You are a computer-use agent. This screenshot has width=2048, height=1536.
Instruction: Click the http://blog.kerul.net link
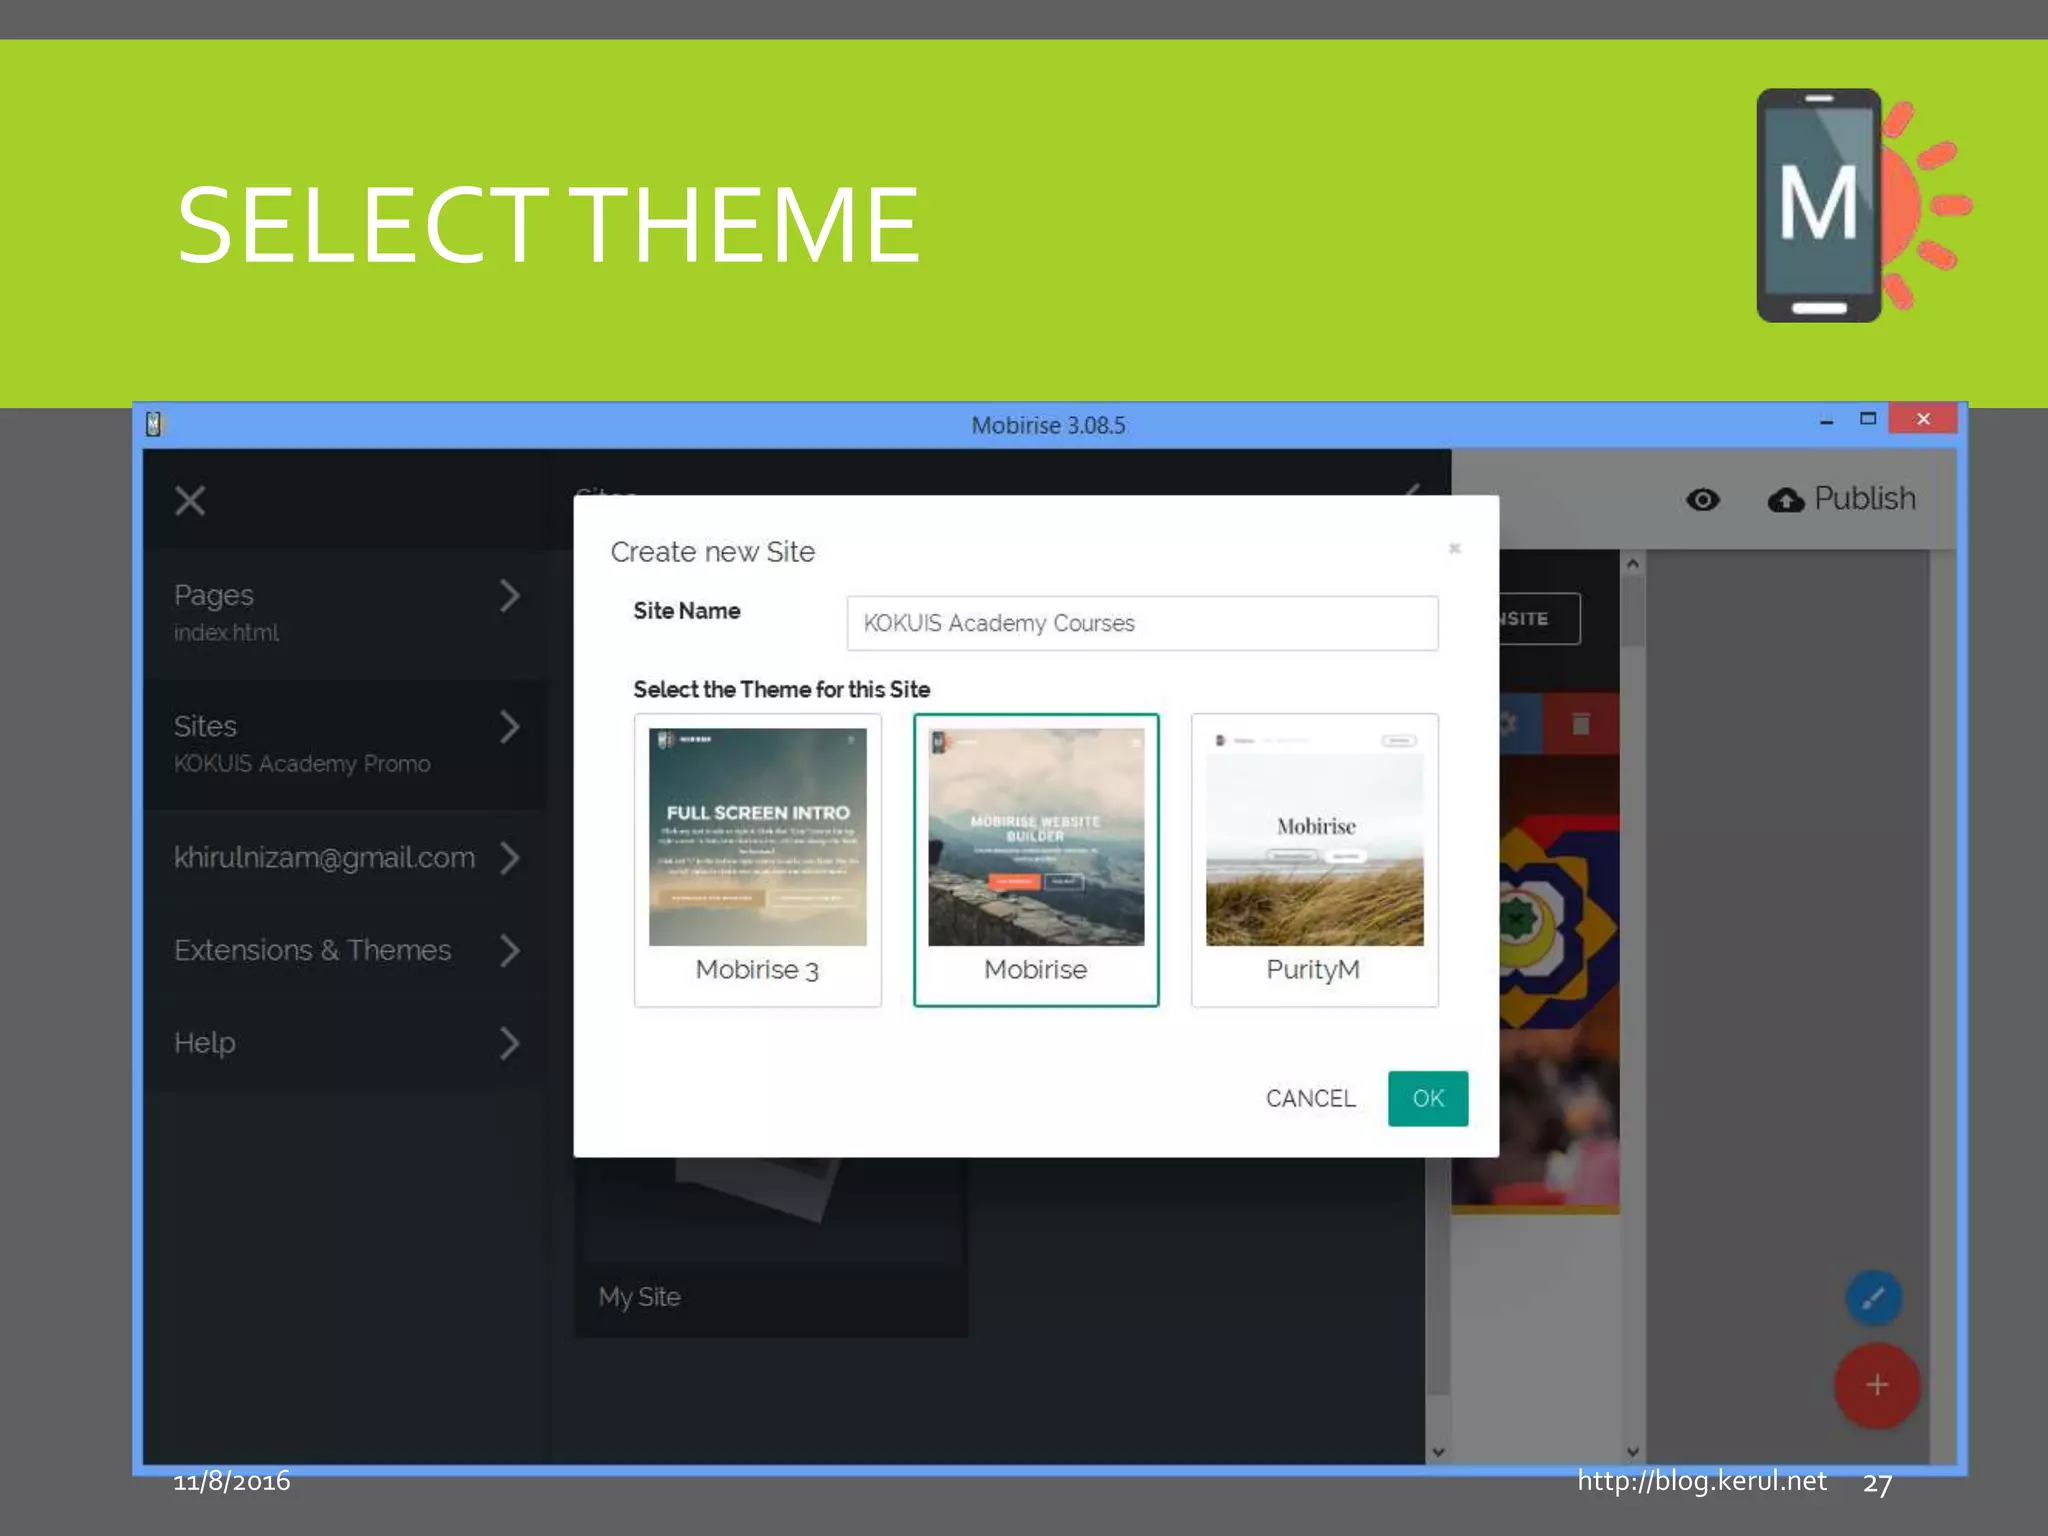[x=1702, y=1480]
